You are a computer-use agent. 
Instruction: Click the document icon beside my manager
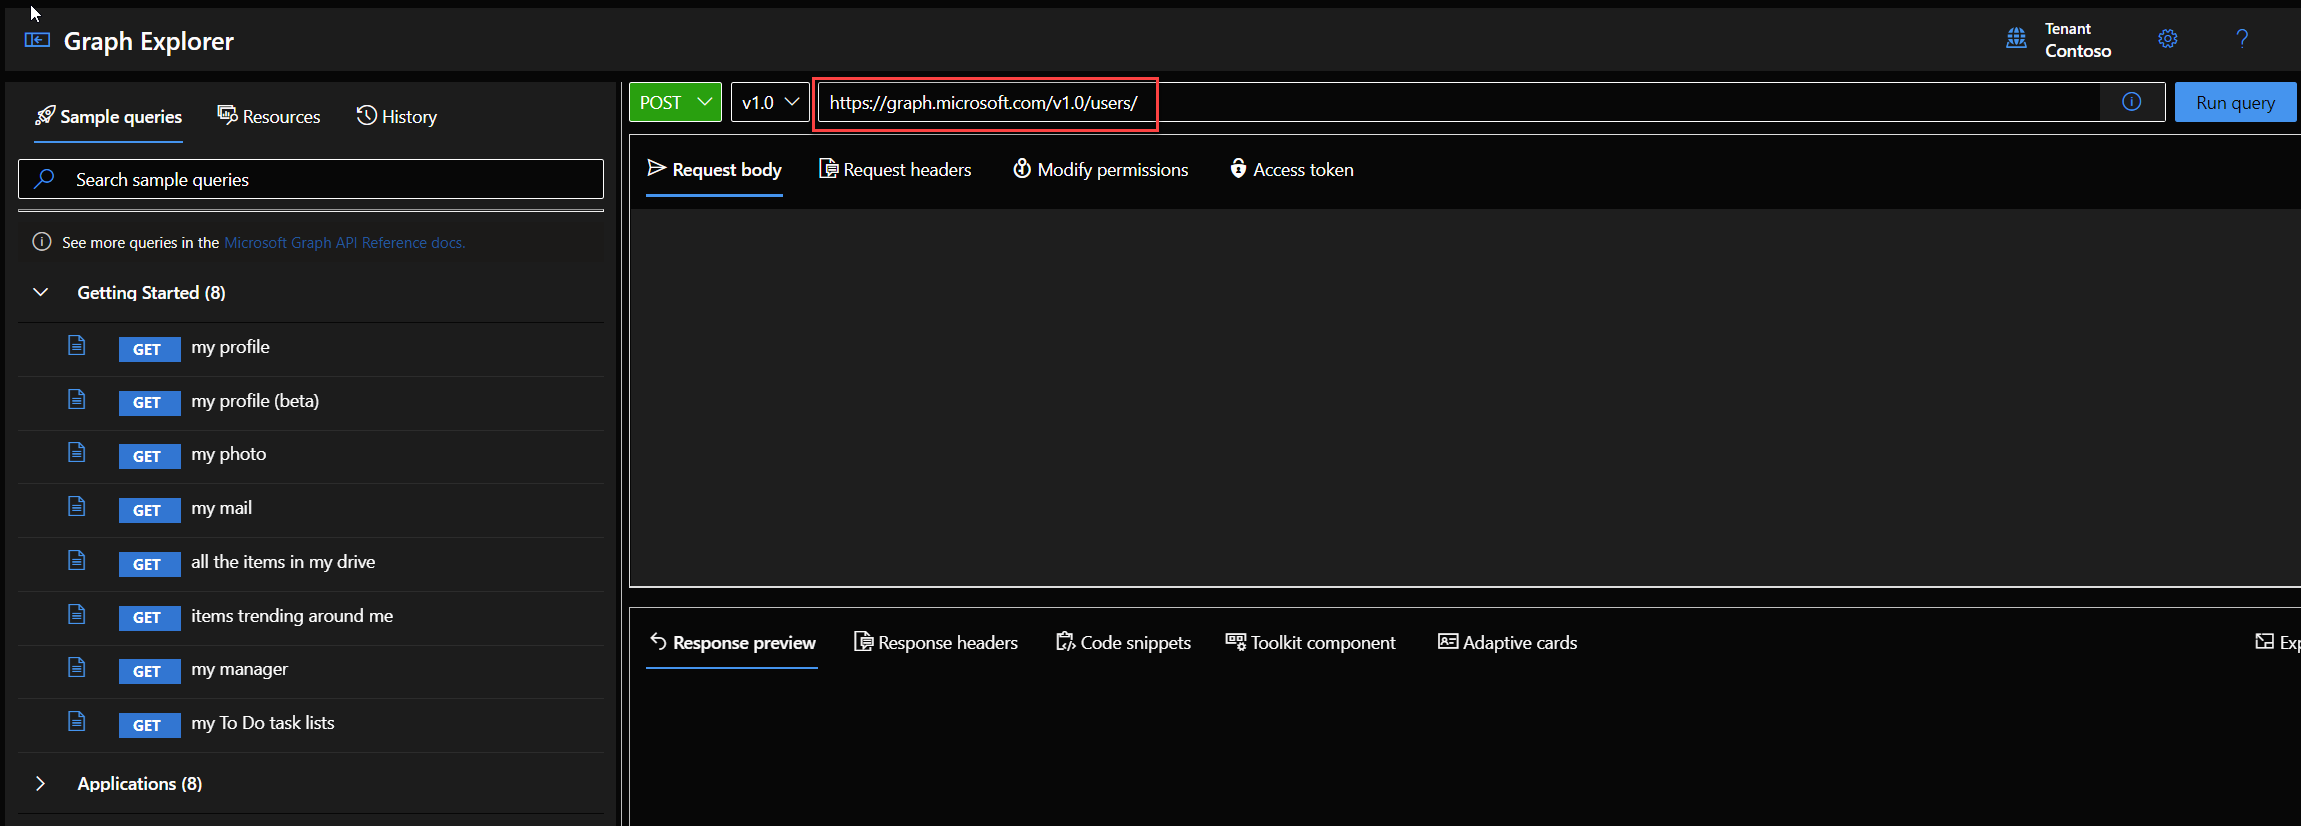pos(77,668)
